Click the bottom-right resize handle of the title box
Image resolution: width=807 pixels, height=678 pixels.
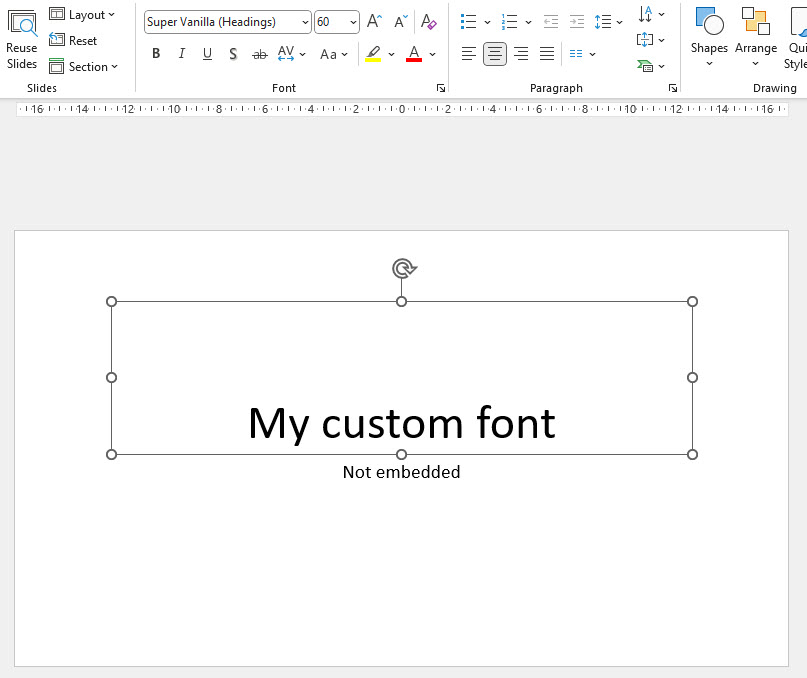pos(692,454)
